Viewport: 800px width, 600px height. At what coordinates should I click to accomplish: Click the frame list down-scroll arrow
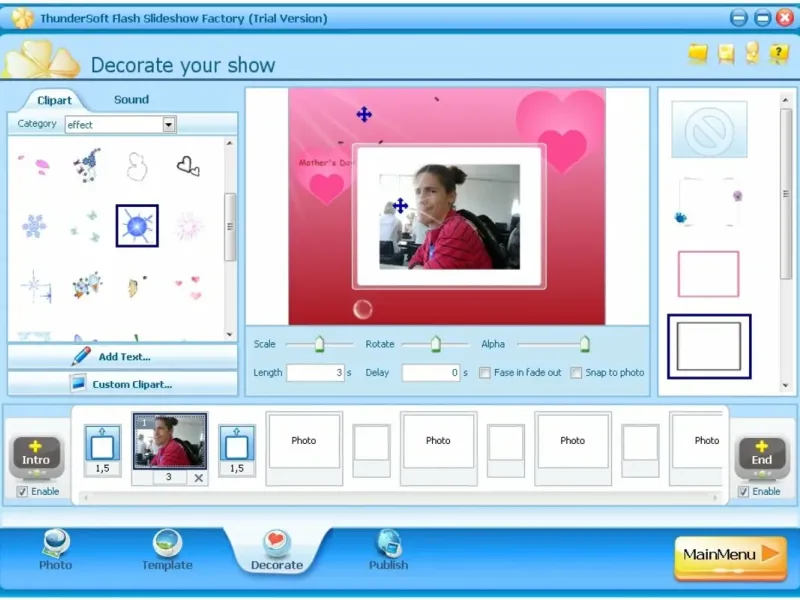(786, 386)
